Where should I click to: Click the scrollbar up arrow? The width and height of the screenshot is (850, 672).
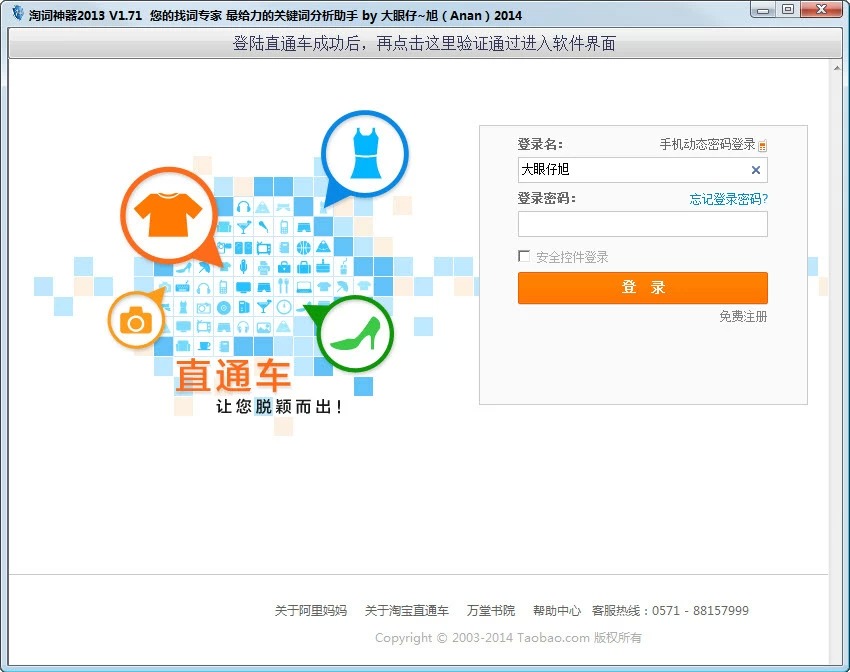coord(836,68)
